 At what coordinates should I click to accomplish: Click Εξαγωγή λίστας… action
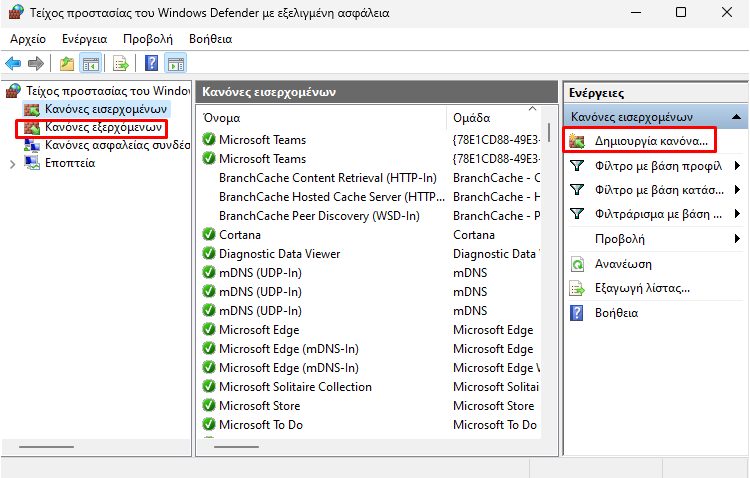click(642, 289)
